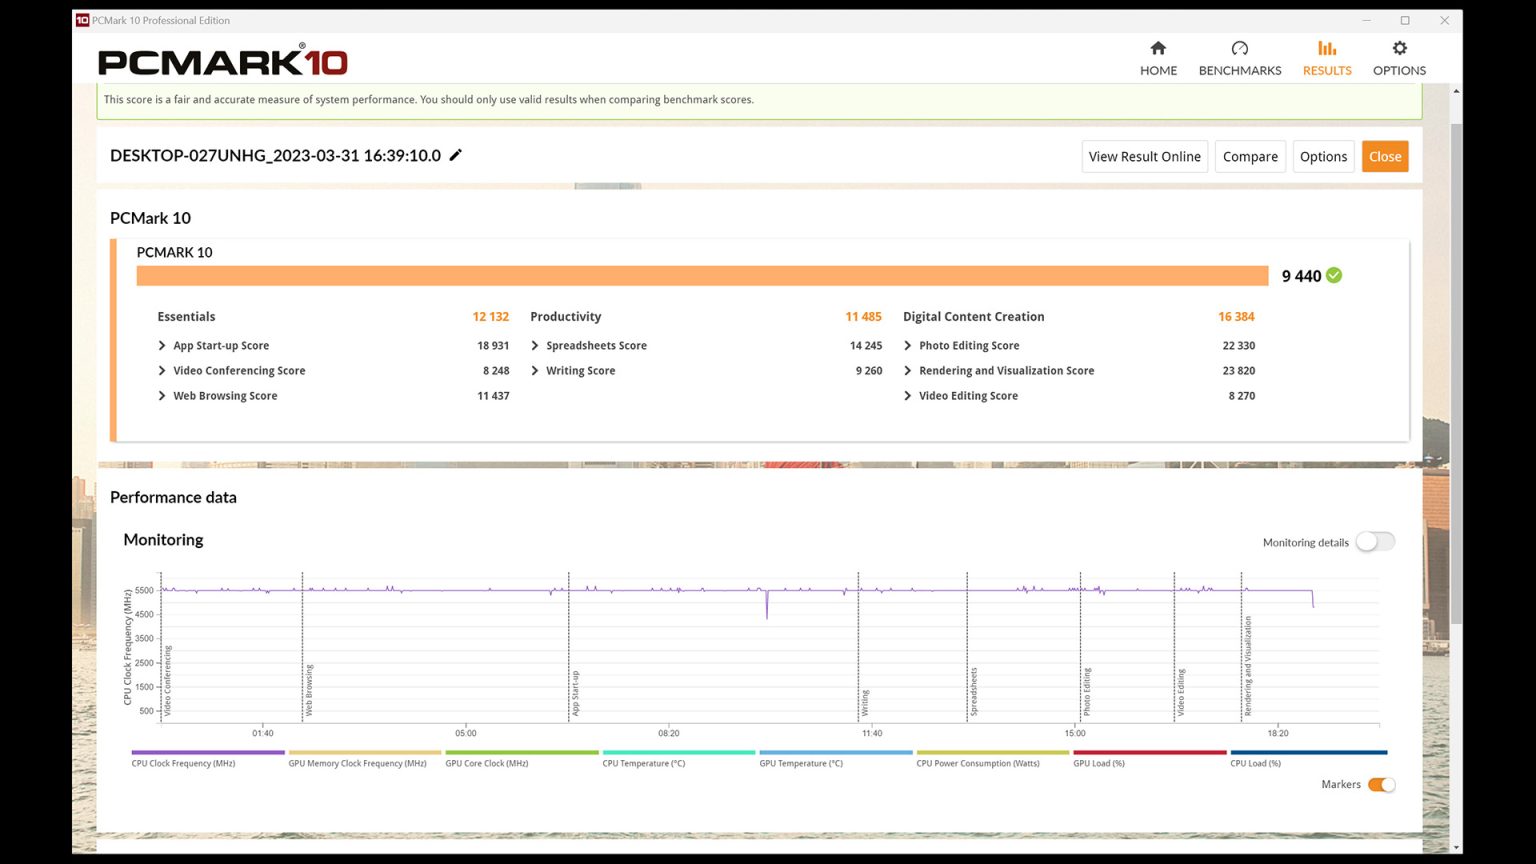This screenshot has height=864, width=1536.
Task: Click the Writing chart marker
Action: 865,703
